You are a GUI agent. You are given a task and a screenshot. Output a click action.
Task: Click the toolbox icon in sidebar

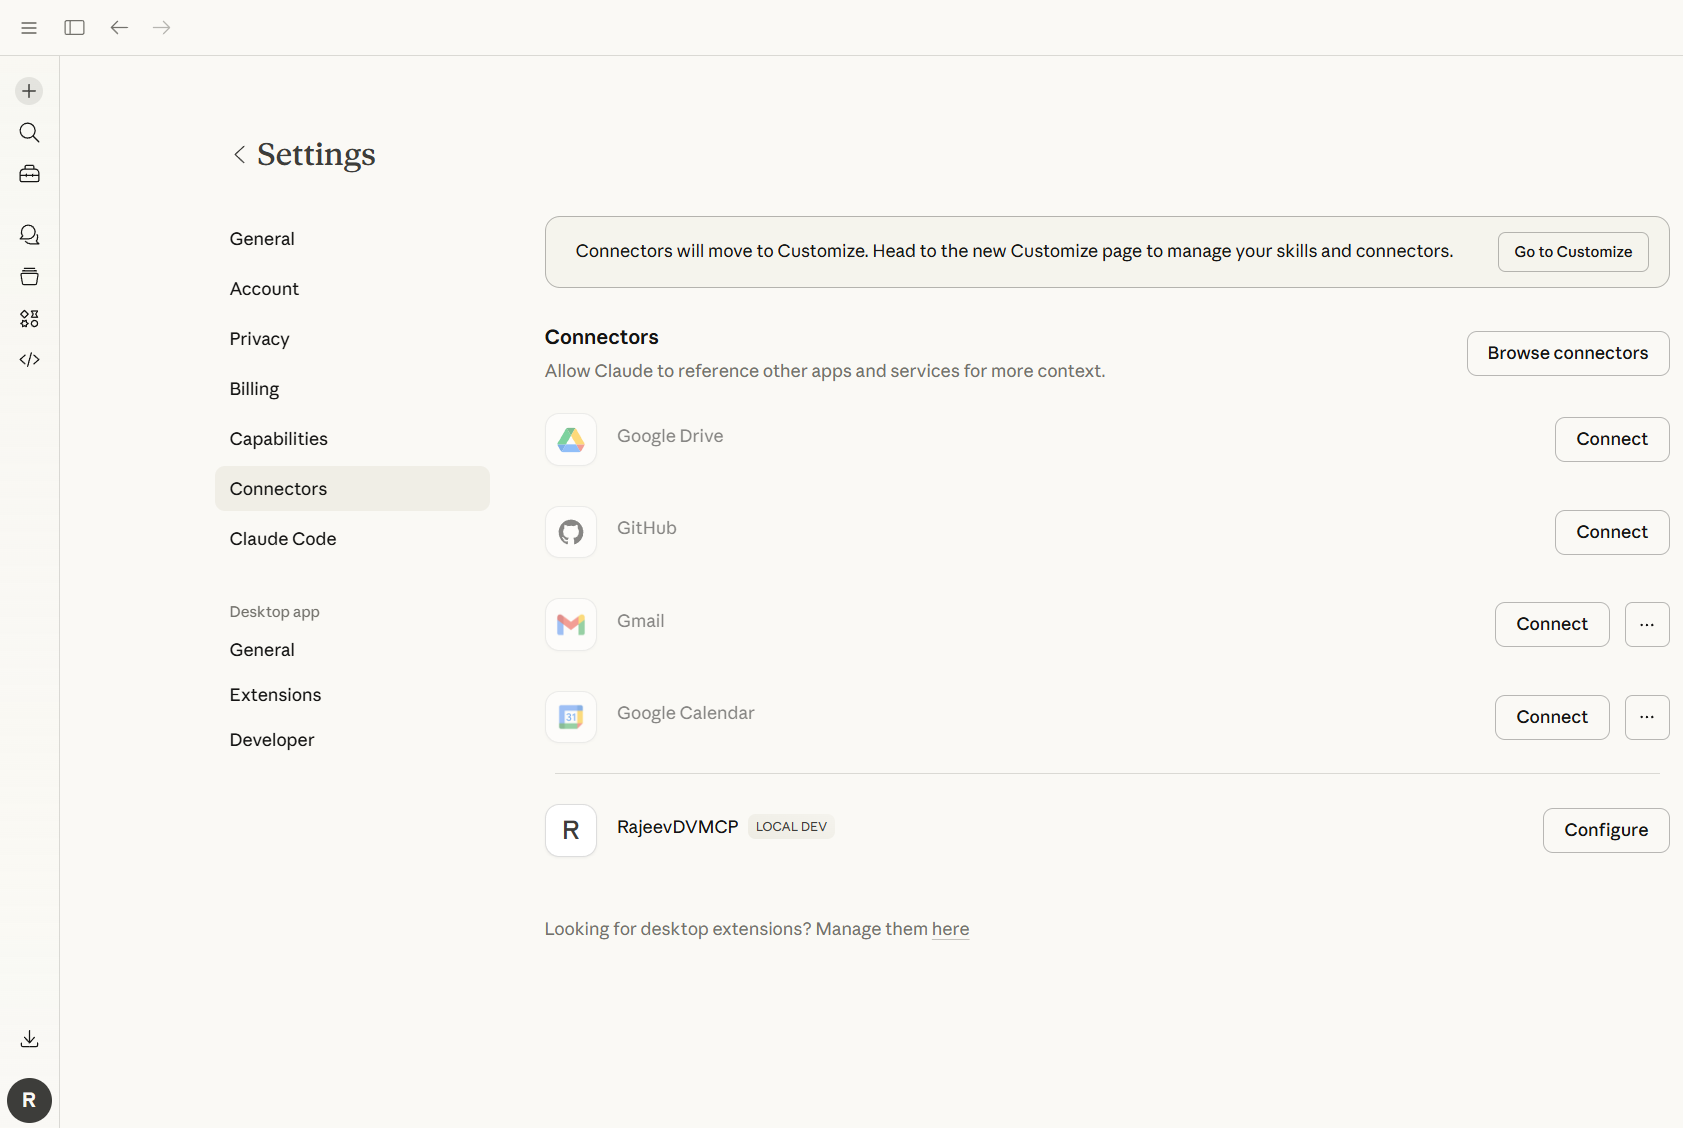tap(29, 174)
